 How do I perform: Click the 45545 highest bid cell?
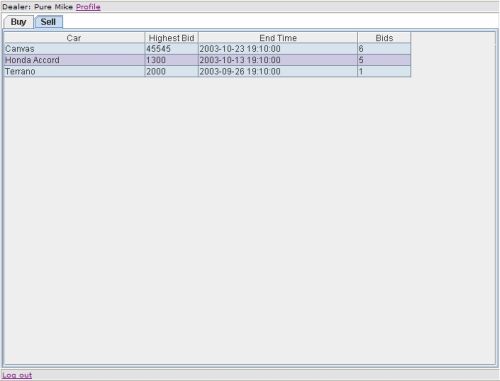pyautogui.click(x=171, y=49)
